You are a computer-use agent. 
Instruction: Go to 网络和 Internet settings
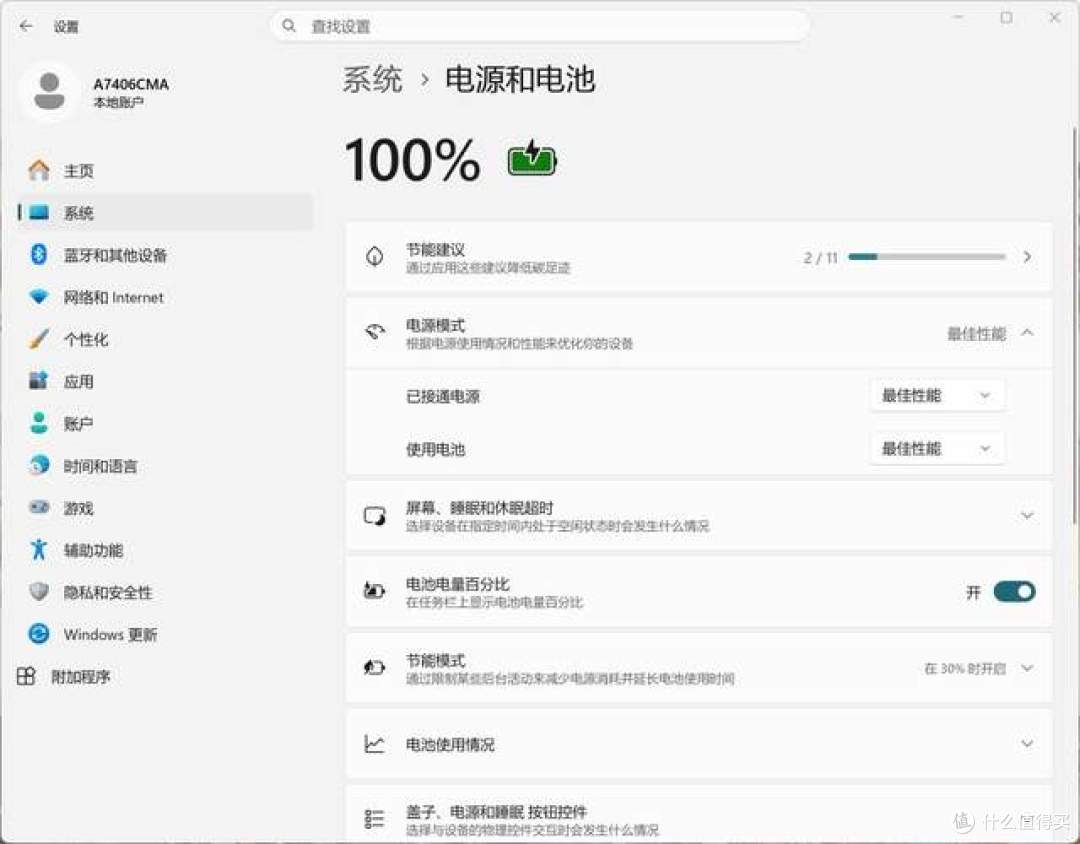coord(165,297)
